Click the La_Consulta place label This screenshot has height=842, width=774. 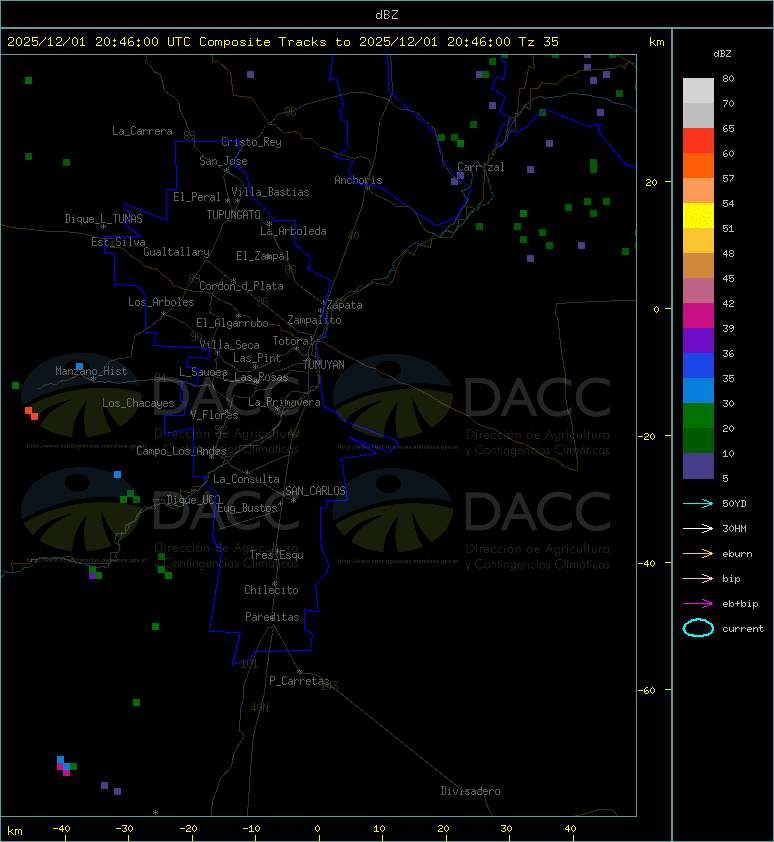(247, 479)
